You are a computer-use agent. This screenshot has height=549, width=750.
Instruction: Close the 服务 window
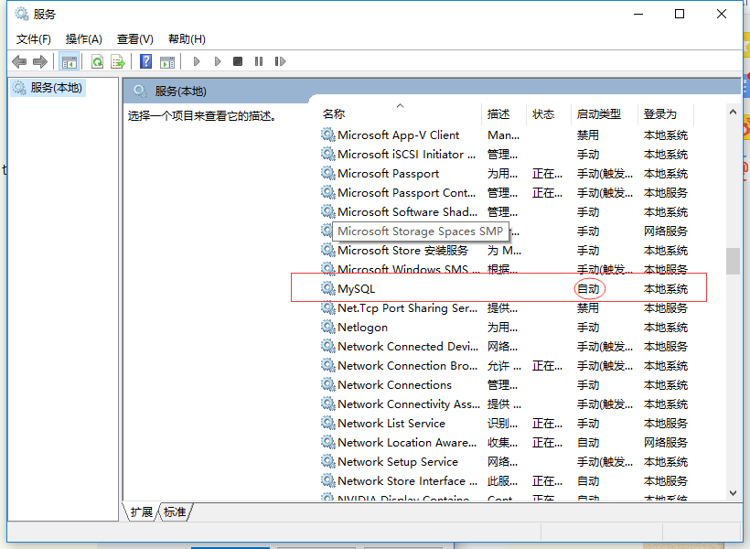[721, 14]
